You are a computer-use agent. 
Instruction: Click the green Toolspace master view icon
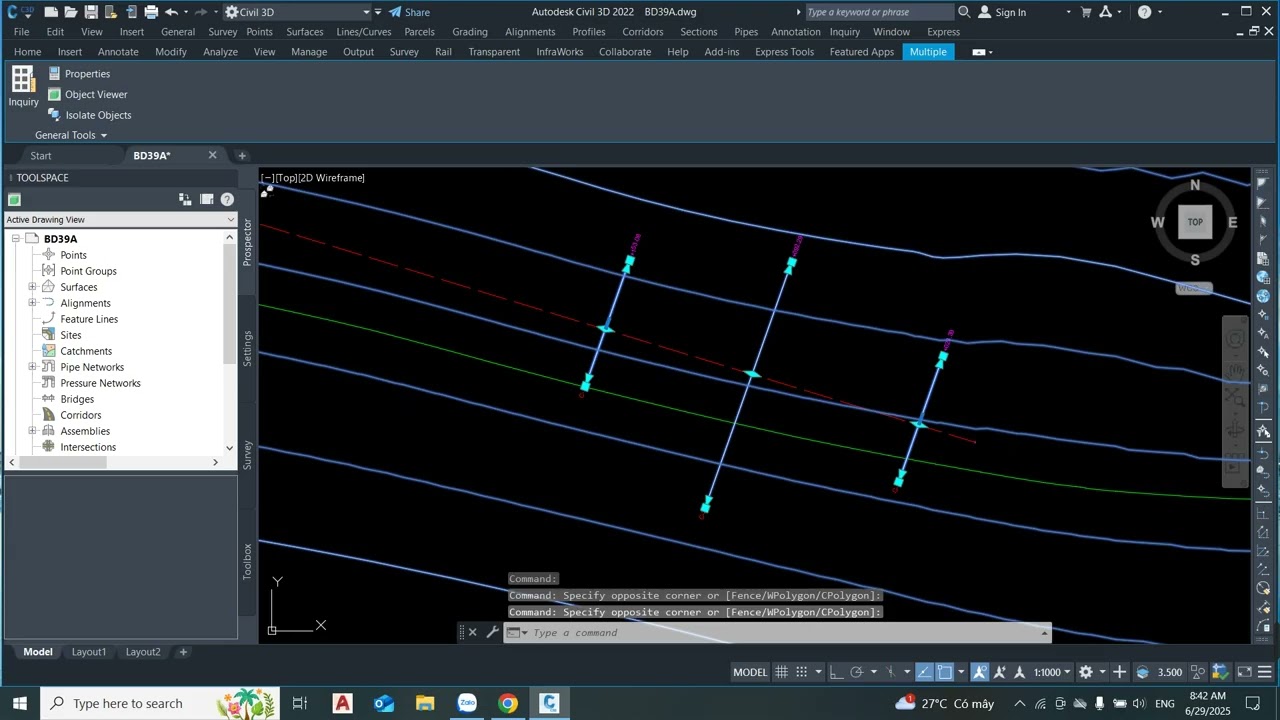coord(14,200)
